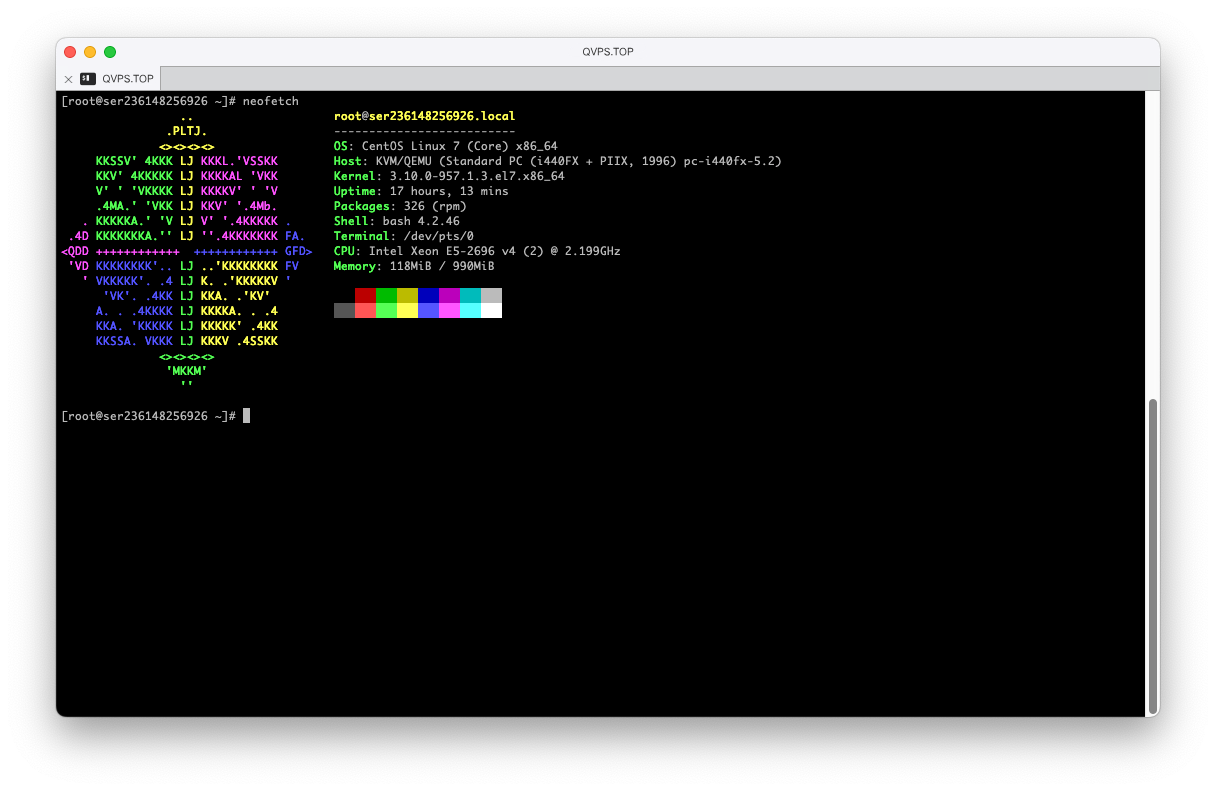1216x791 pixels.
Task: Click the 'neofetch' command text
Action: tap(270, 101)
